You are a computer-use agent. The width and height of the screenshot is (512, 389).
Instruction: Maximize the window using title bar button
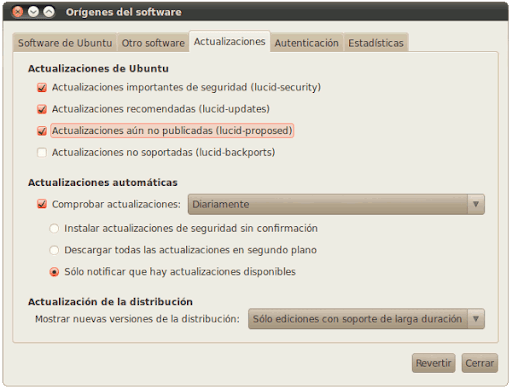pyautogui.click(x=49, y=12)
